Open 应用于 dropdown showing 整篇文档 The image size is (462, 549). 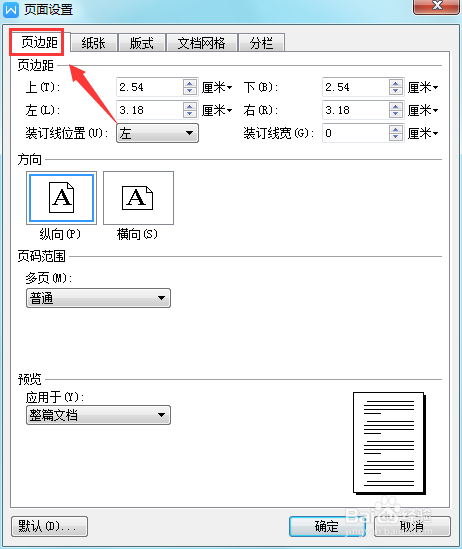point(98,415)
